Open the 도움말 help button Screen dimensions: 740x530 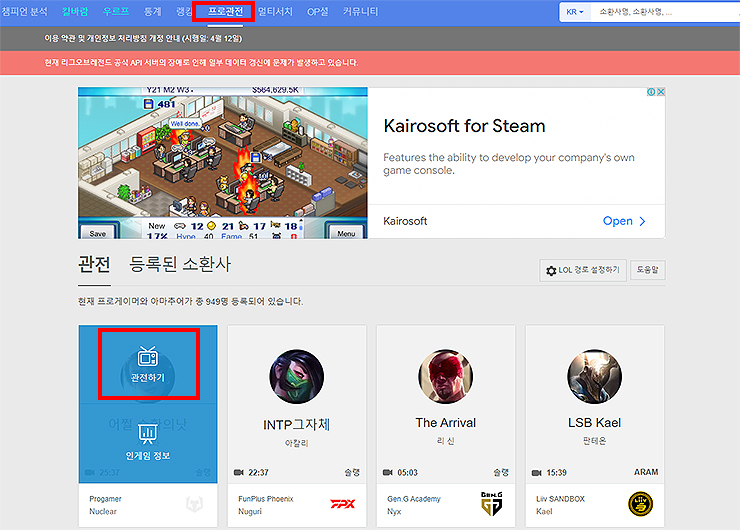[648, 269]
